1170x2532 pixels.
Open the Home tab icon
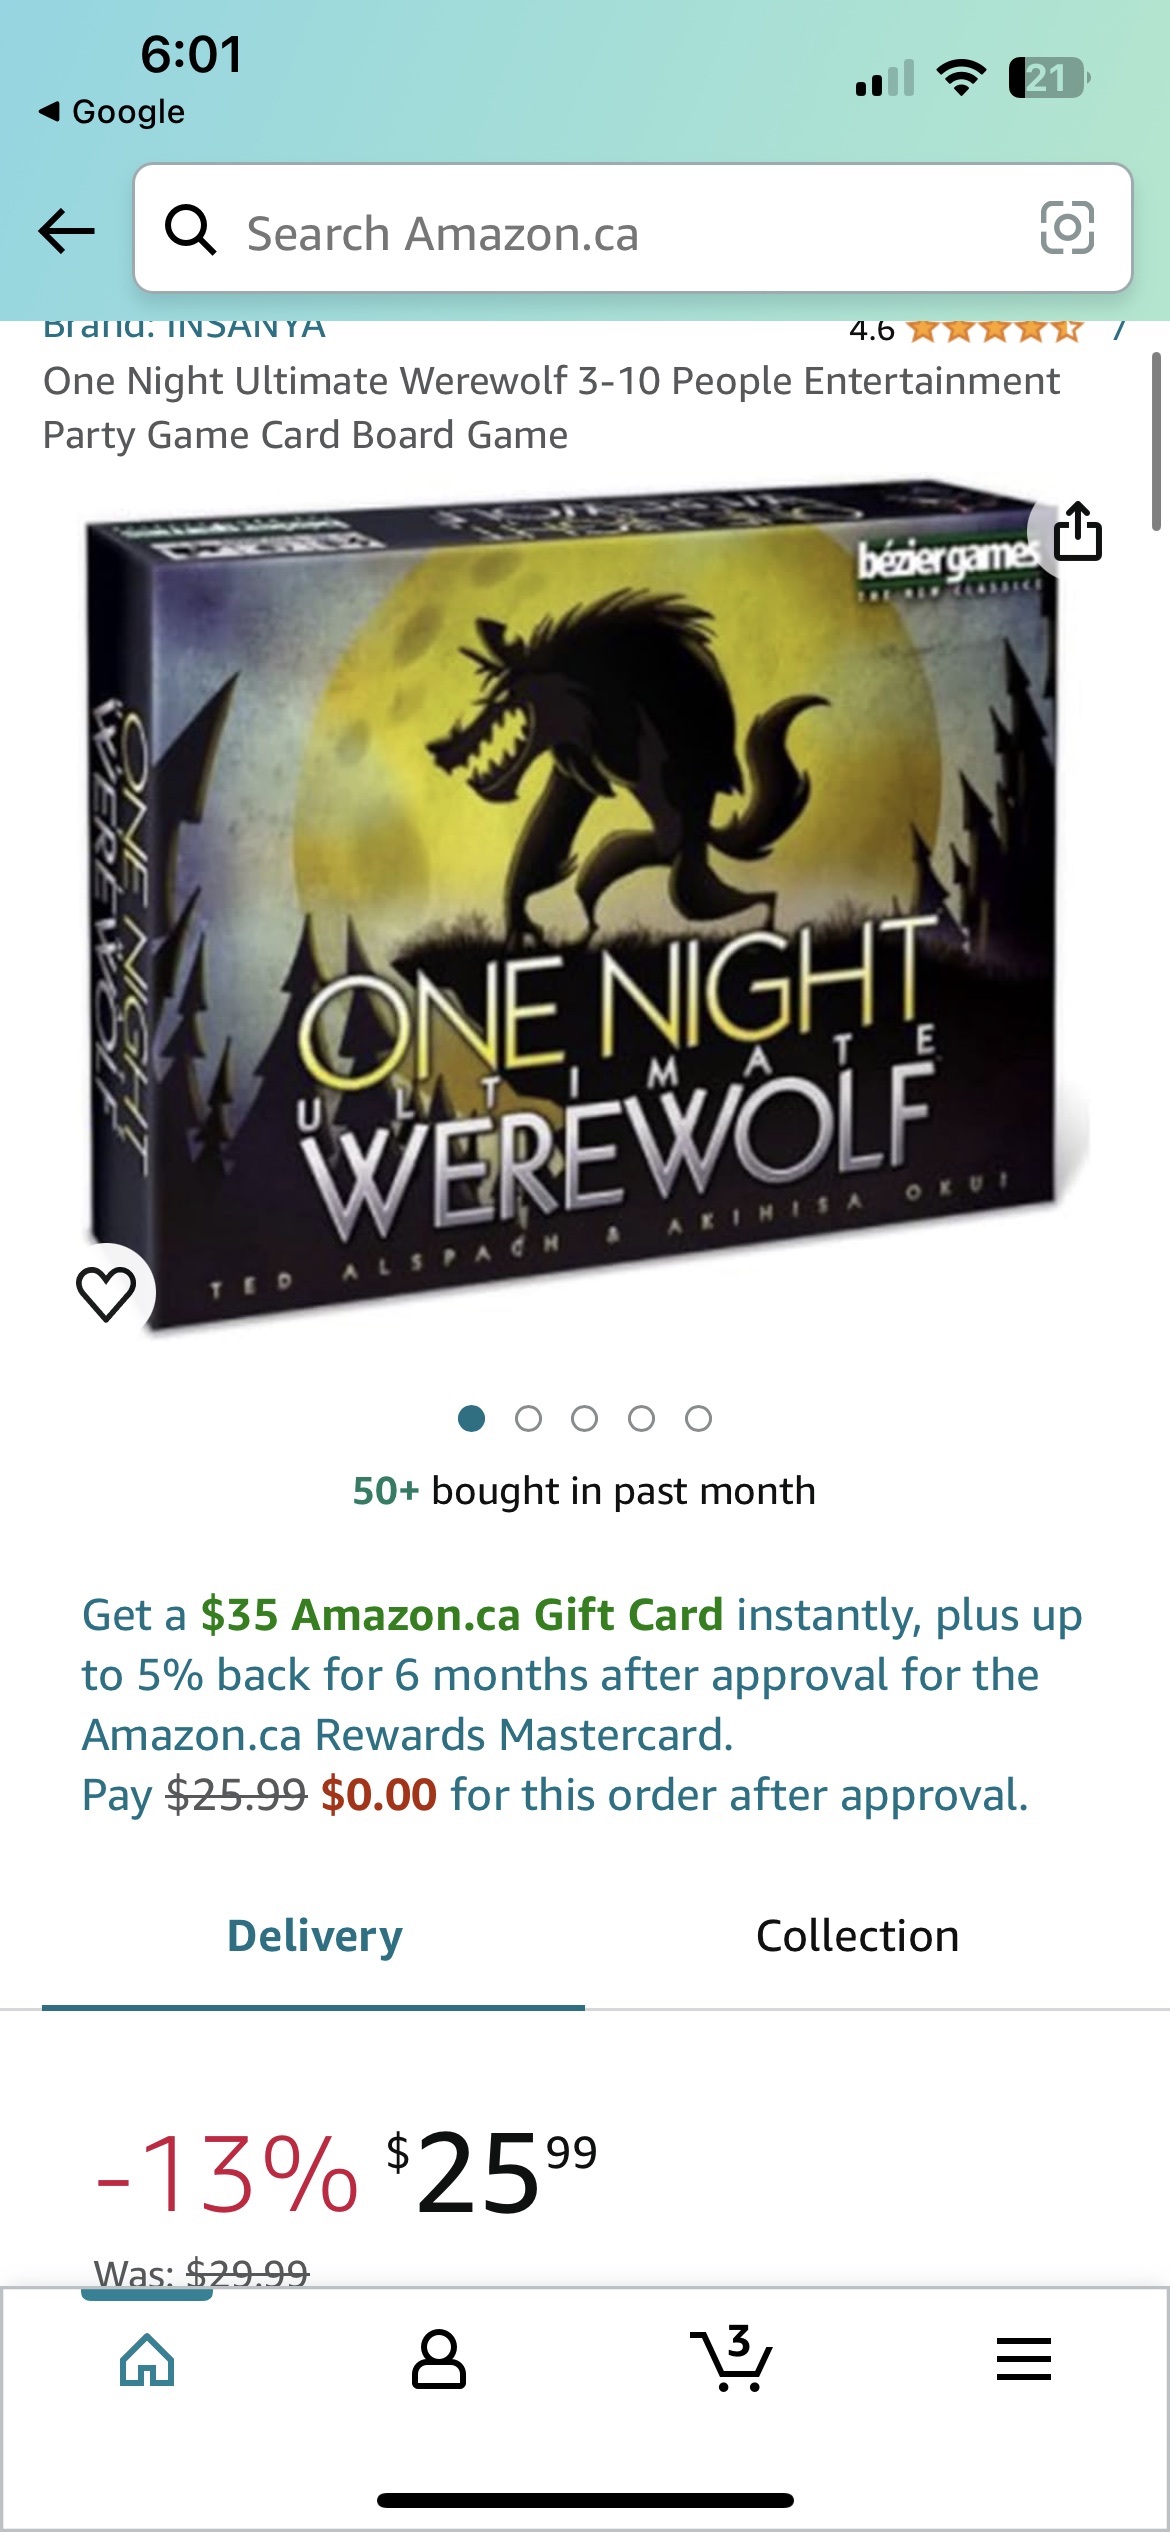(x=147, y=2360)
